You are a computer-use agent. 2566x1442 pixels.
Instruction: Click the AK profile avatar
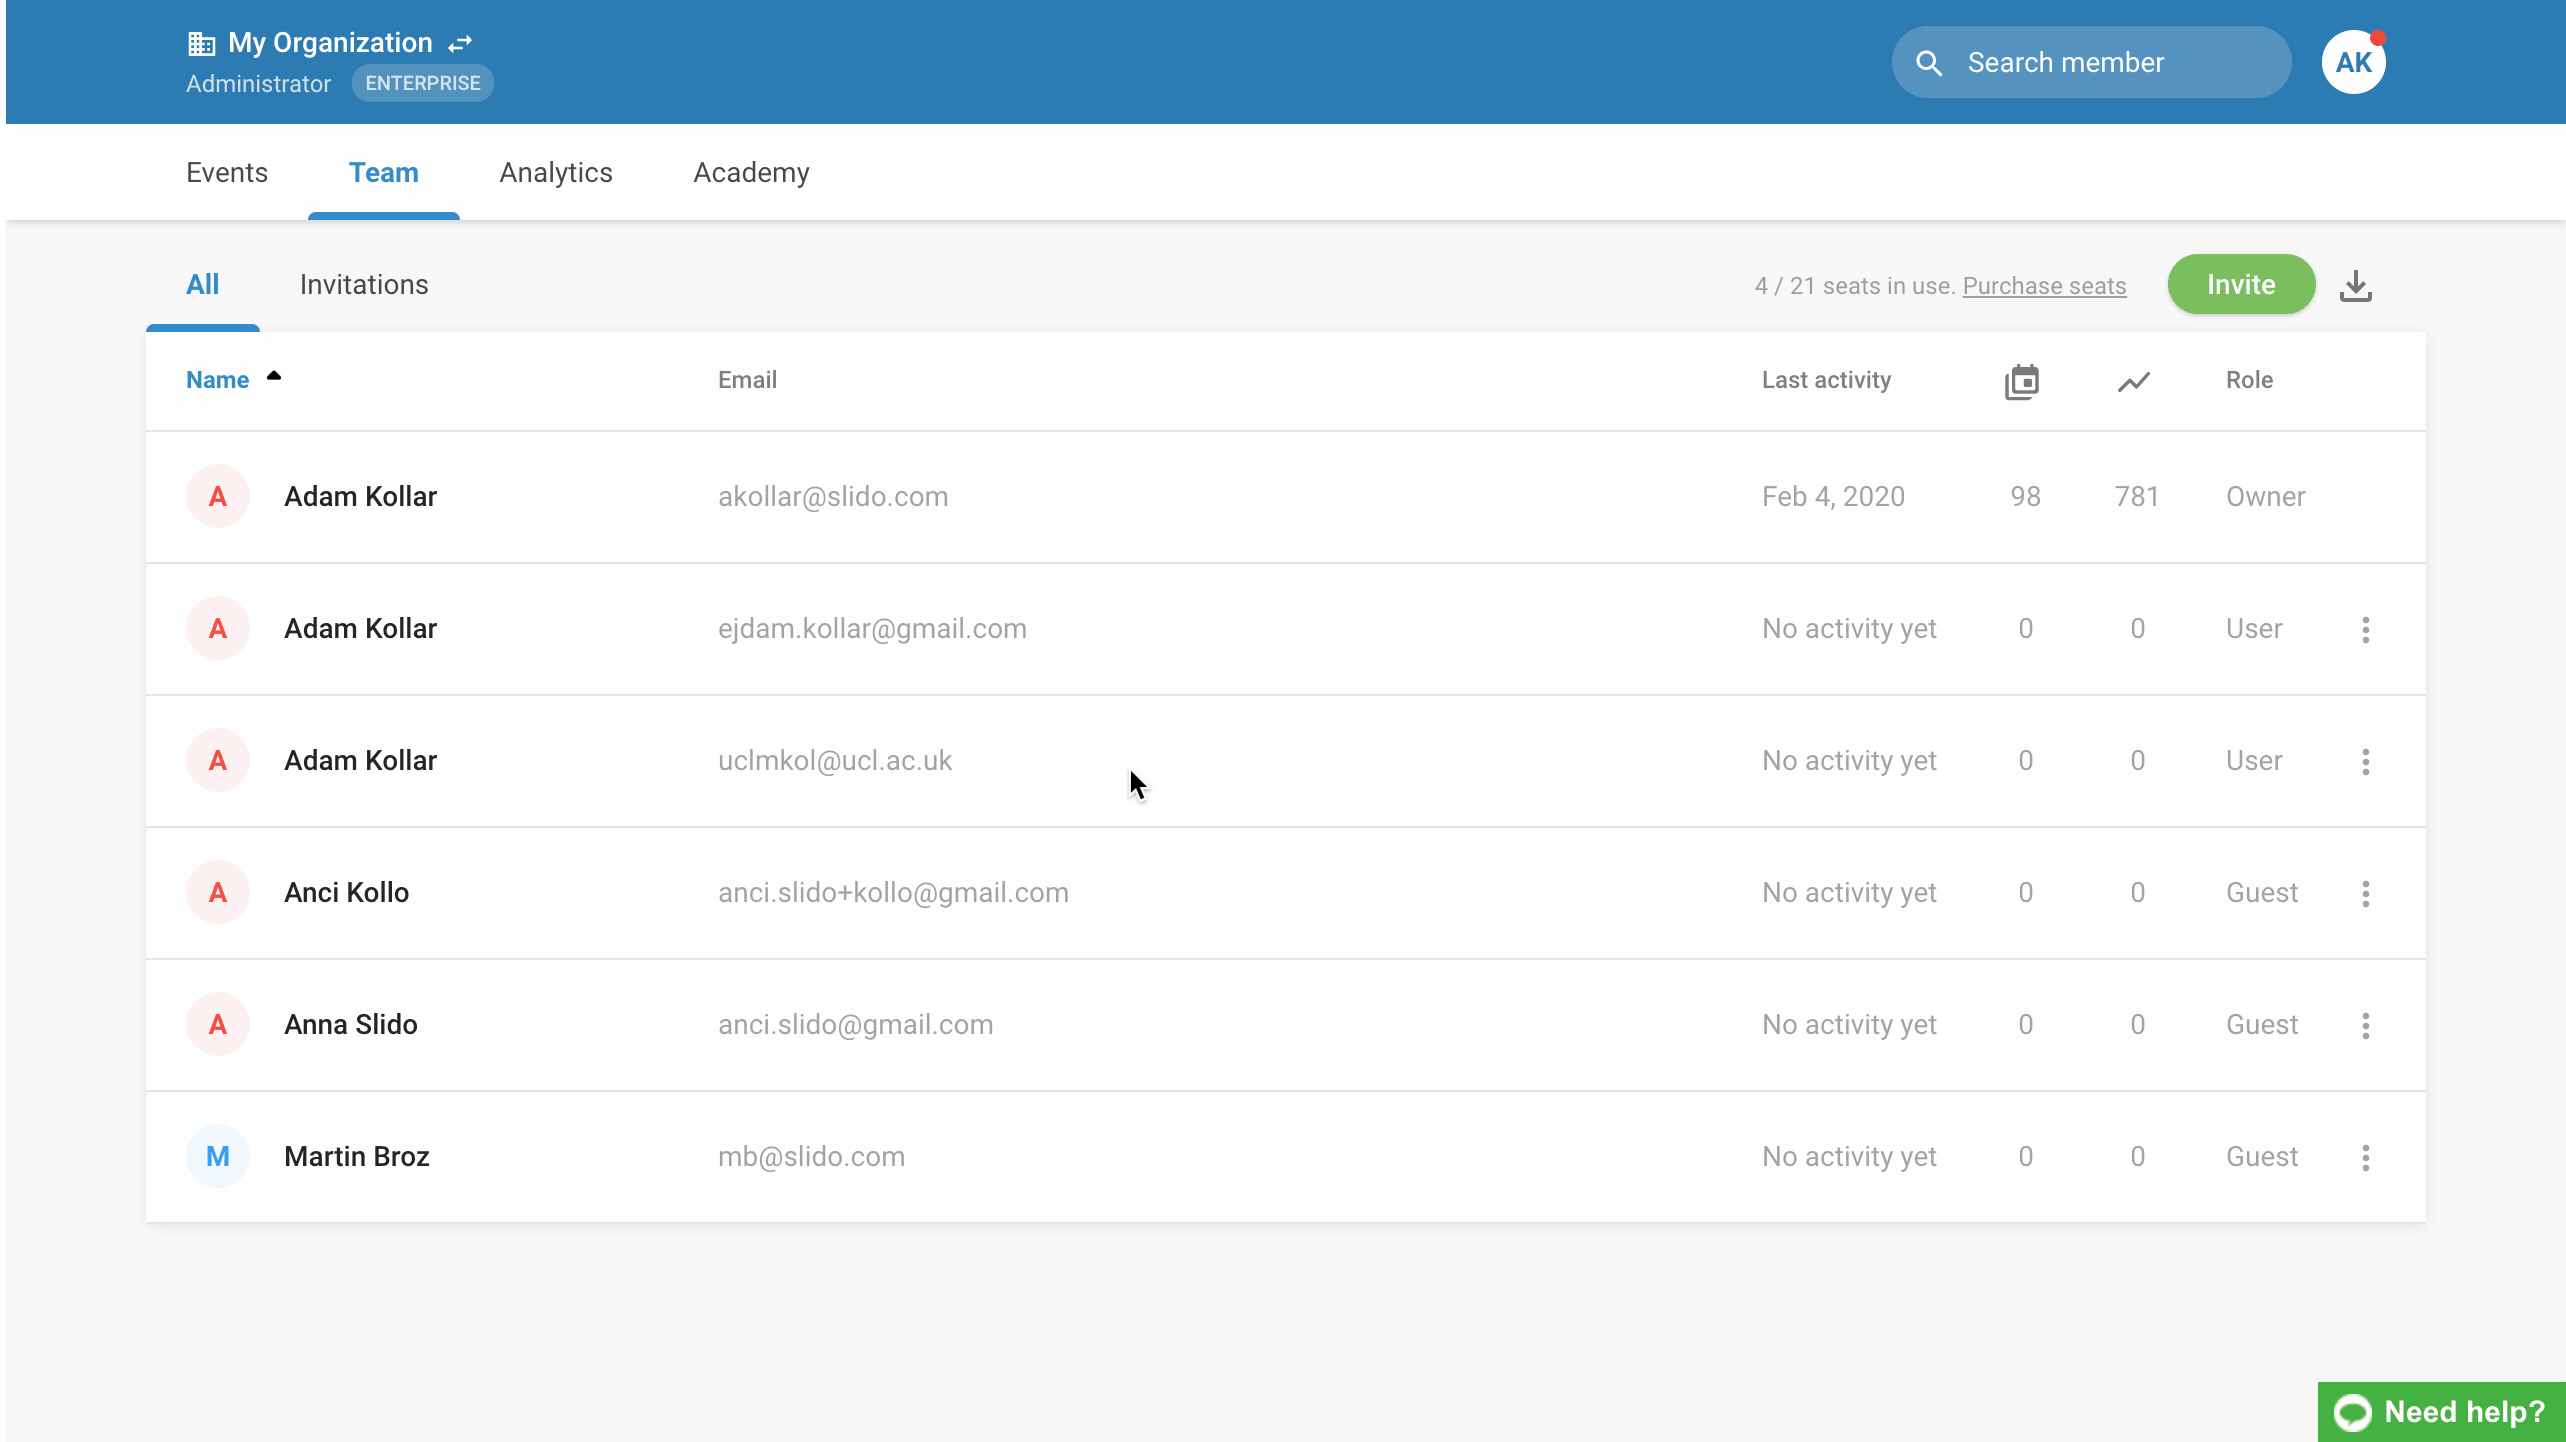point(2353,62)
